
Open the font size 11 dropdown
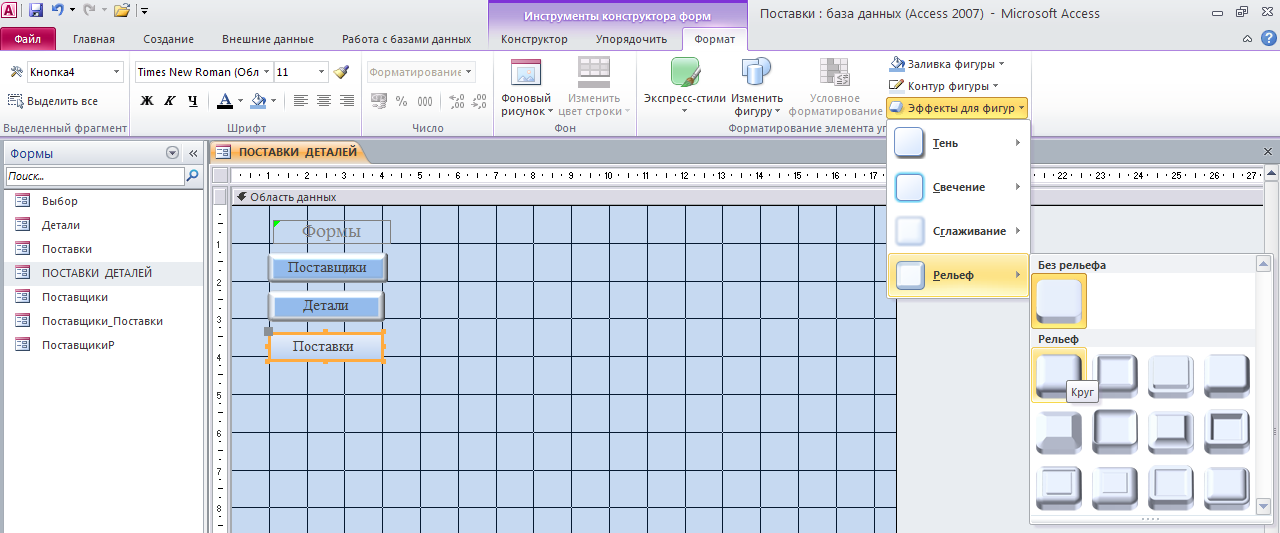[x=321, y=72]
